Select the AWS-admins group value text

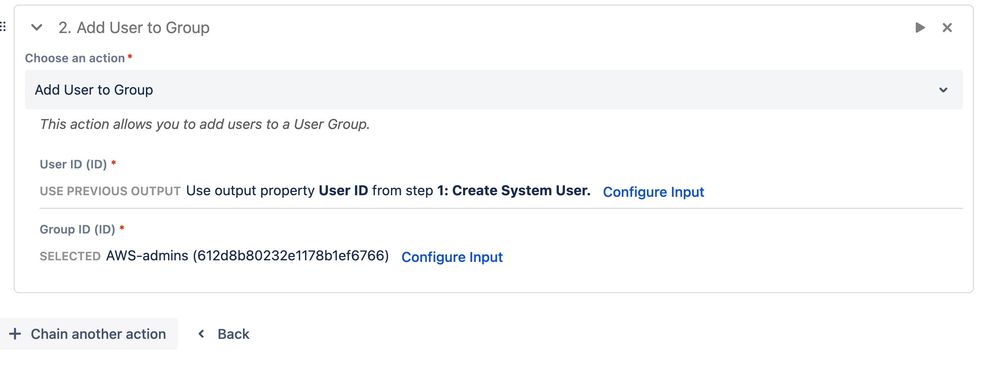click(247, 256)
